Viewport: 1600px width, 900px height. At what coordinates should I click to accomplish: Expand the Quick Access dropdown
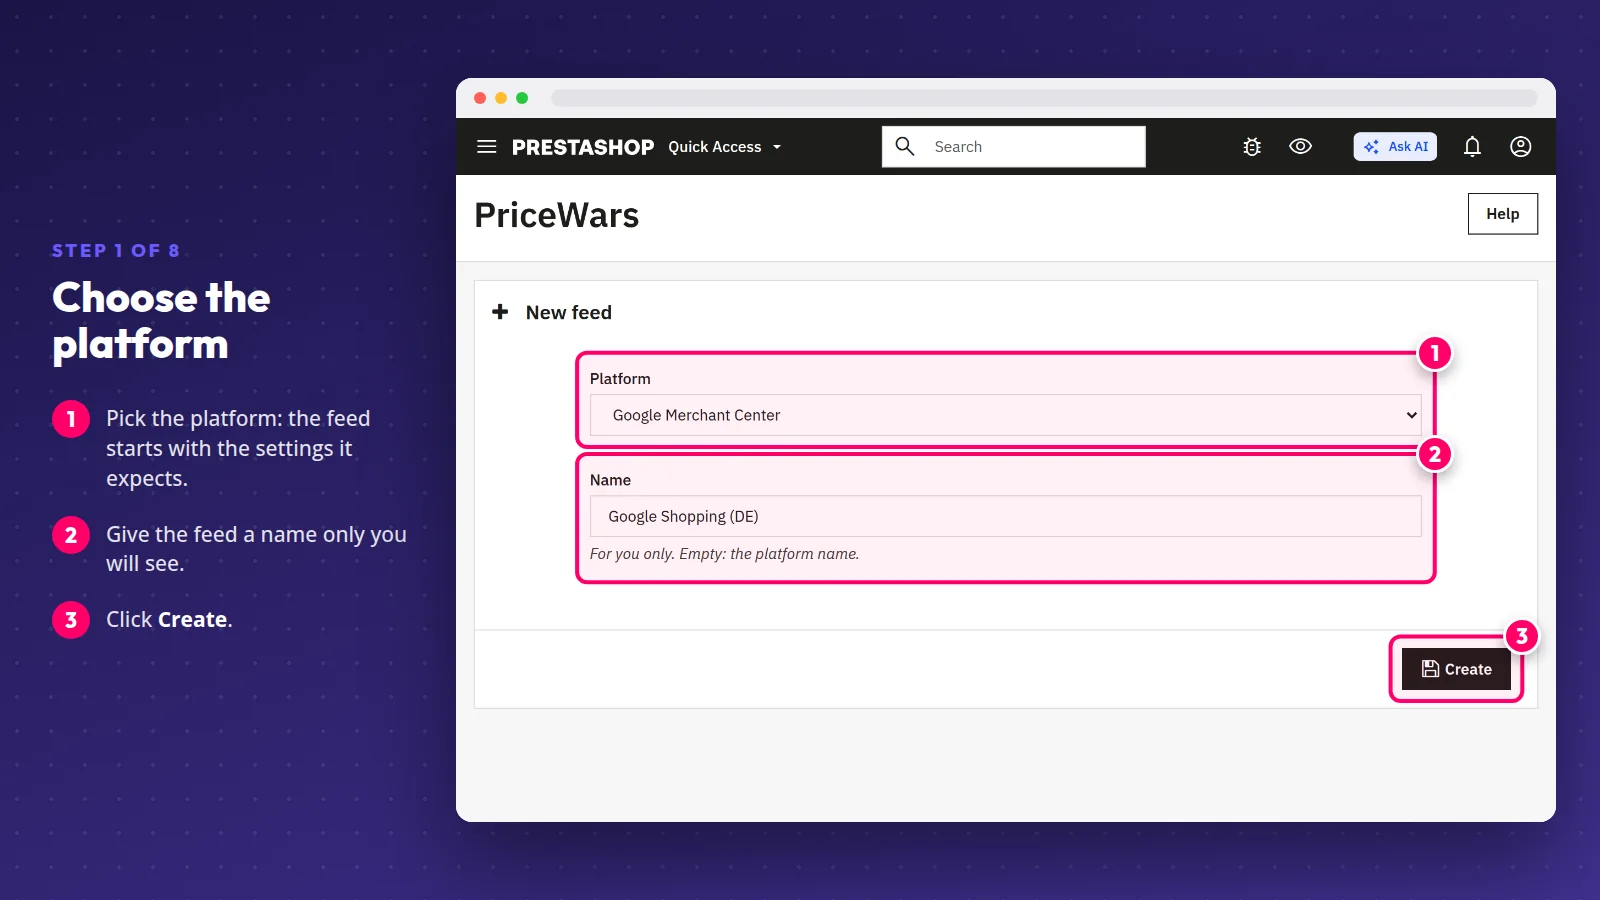point(725,147)
